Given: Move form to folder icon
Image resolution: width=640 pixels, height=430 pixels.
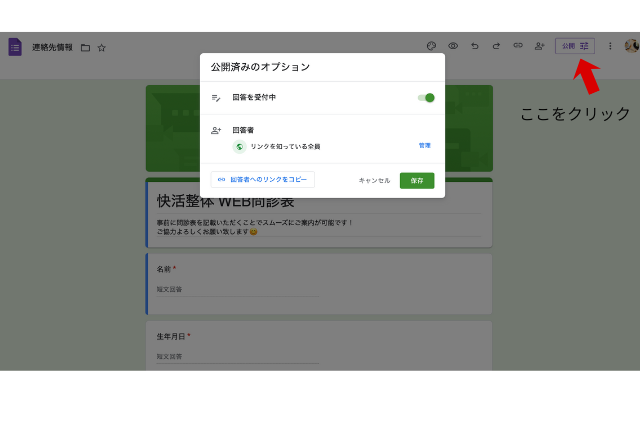Looking at the screenshot, I should click(x=85, y=48).
